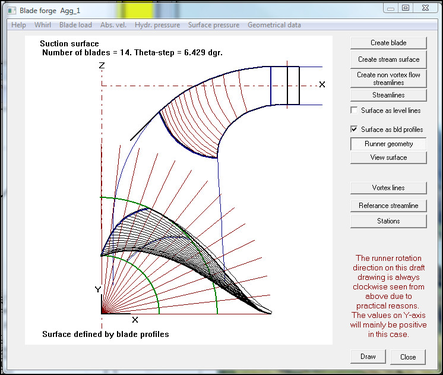443x375 pixels.
Task: Click the 'Suction surface' heading text
Action: tap(69, 44)
